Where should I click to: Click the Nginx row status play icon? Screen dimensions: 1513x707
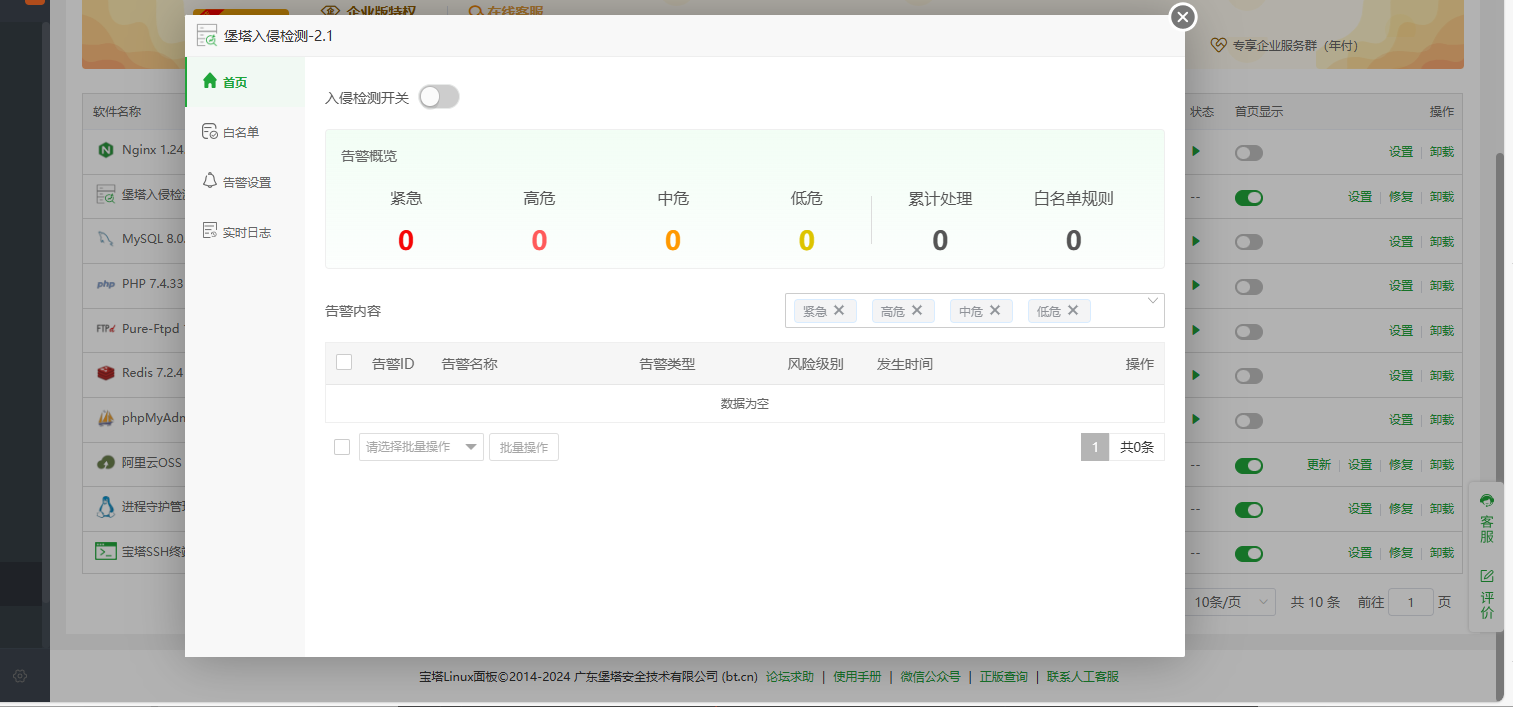click(1195, 152)
